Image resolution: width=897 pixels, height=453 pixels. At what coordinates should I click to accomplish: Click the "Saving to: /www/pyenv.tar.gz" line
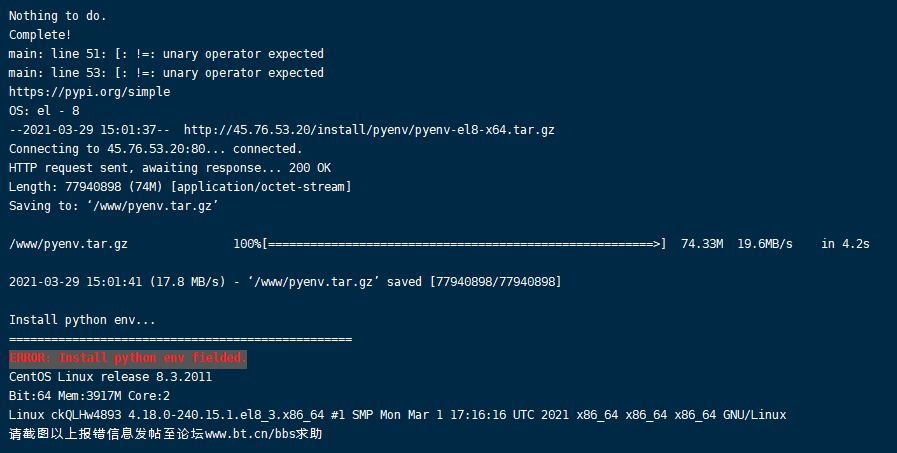tap(114, 206)
